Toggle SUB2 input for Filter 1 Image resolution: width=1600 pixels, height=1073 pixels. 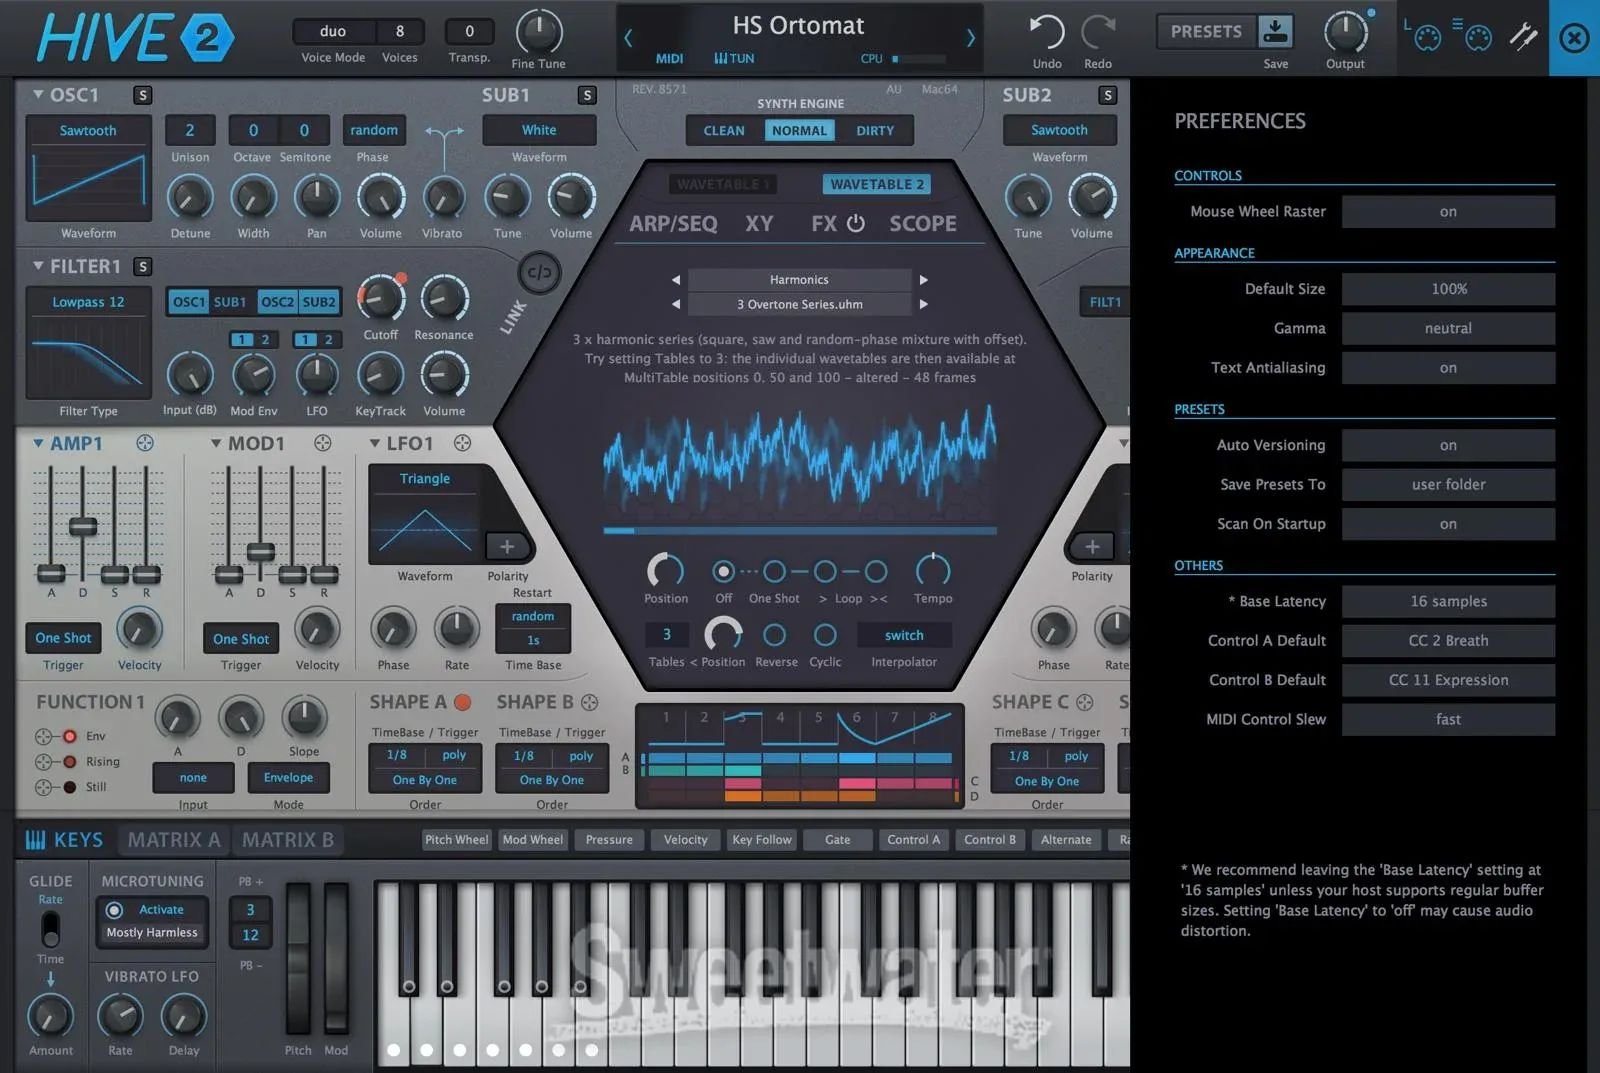(x=319, y=302)
